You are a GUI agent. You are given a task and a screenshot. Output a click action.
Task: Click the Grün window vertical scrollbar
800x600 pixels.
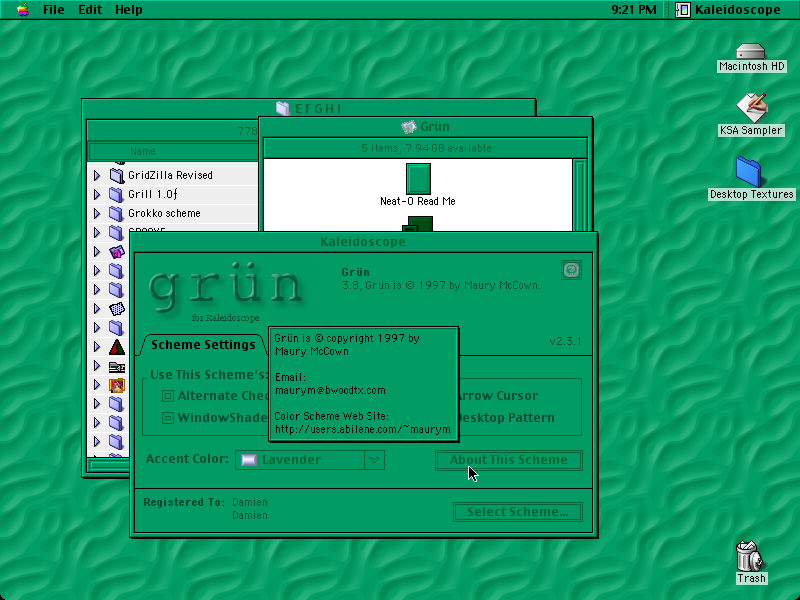tap(580, 196)
